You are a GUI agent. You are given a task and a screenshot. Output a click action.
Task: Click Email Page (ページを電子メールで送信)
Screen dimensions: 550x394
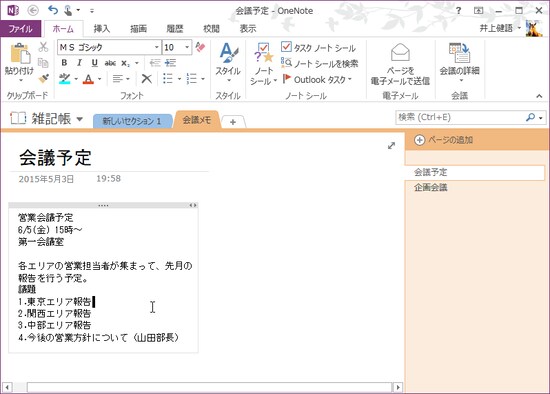[x=400, y=64]
